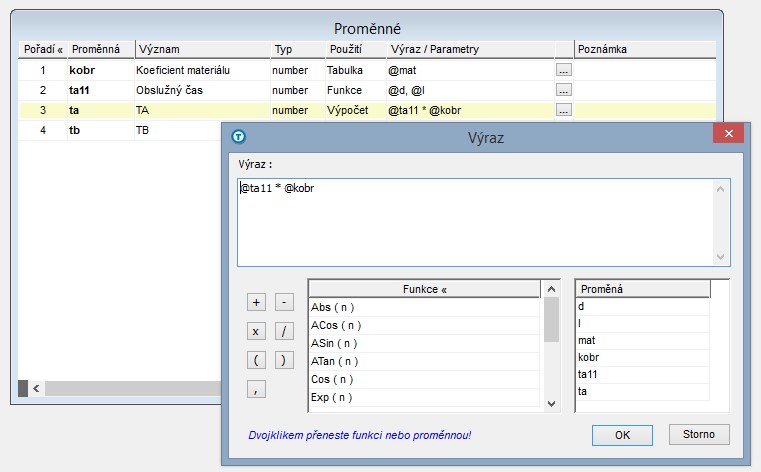This screenshot has width=761, height=472.
Task: Select the ta11 variable name cell
Action: (100, 90)
